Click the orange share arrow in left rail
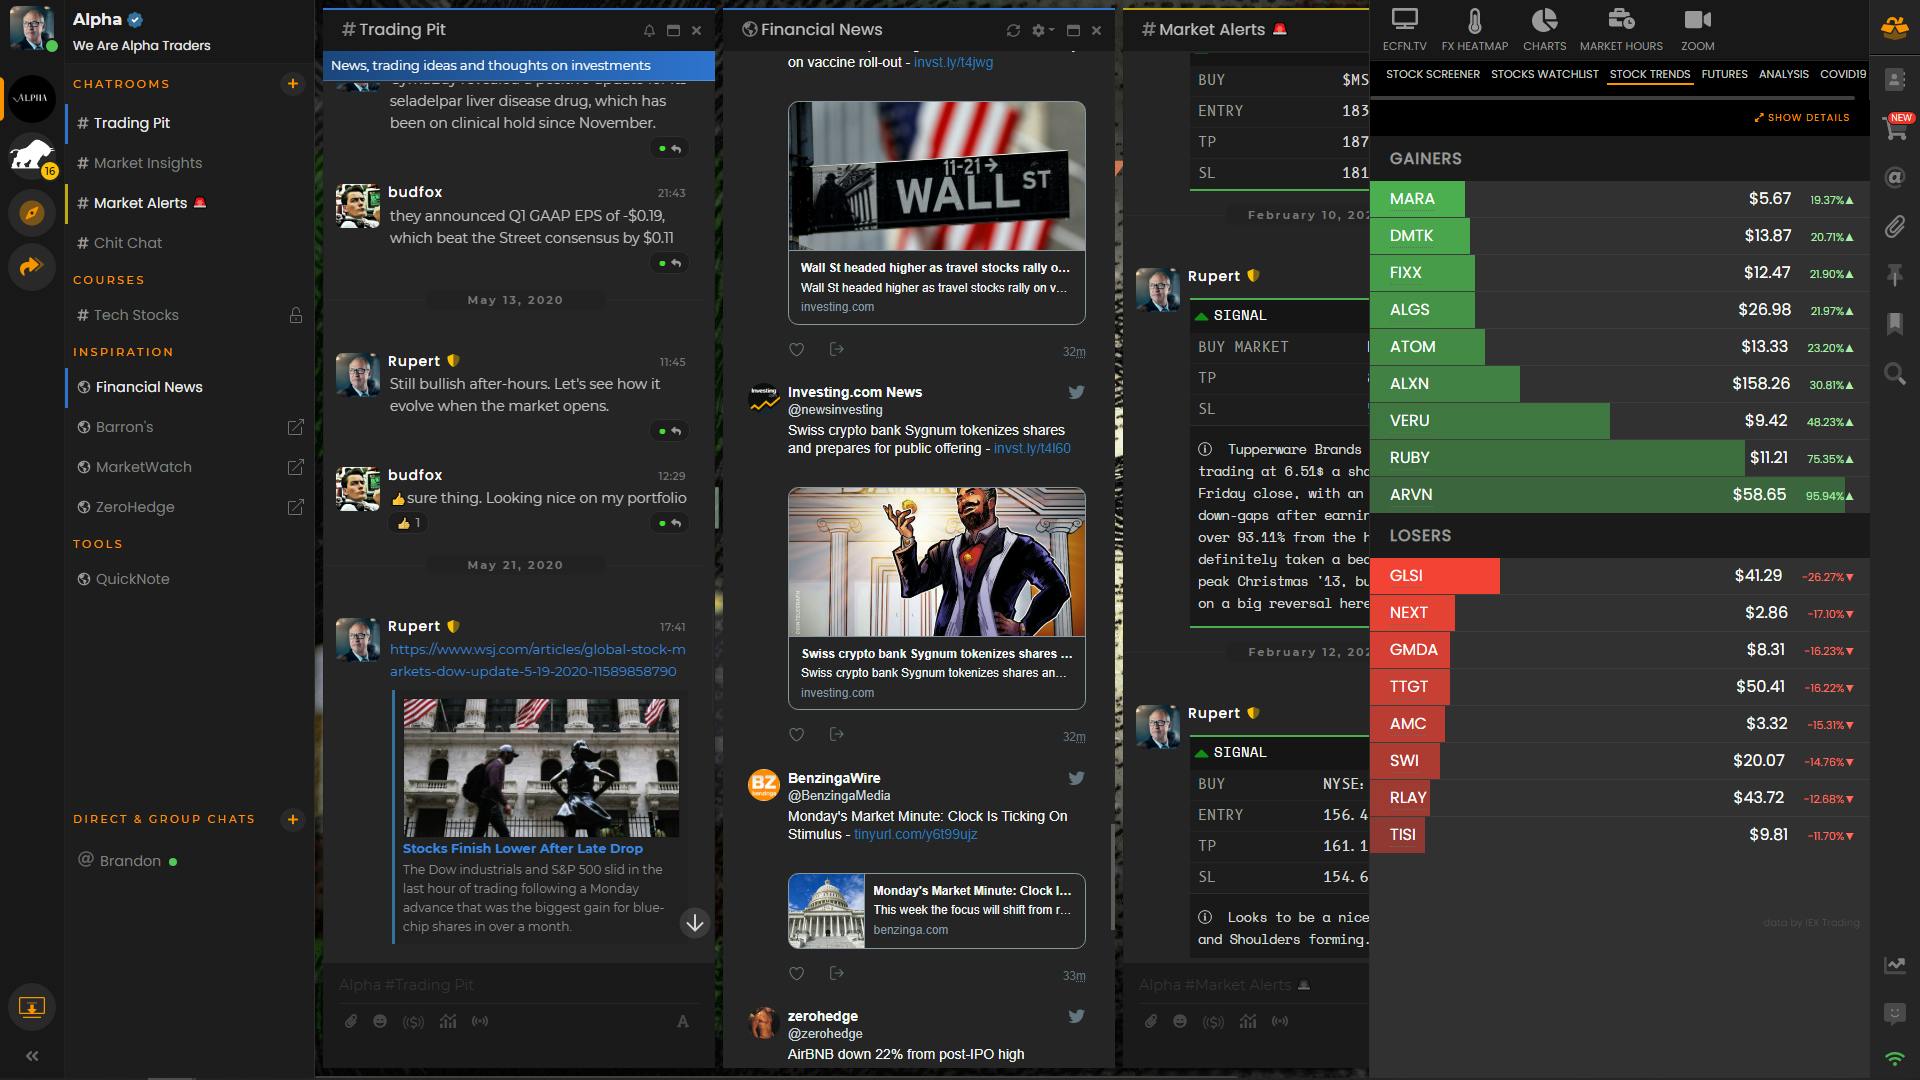The image size is (1920, 1080). [32, 267]
